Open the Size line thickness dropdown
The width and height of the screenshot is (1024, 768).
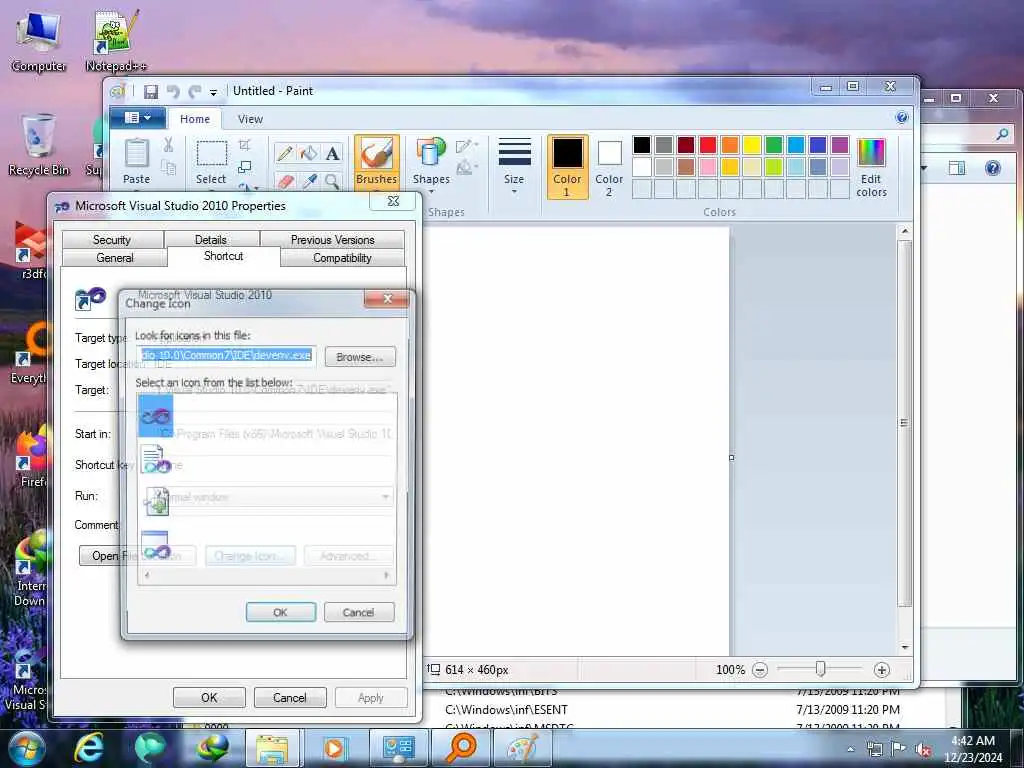coord(514,165)
